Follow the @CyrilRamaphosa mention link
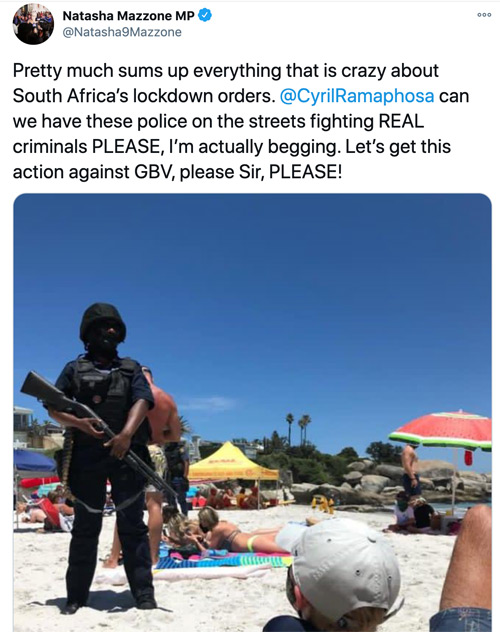The width and height of the screenshot is (500, 632). 357,96
